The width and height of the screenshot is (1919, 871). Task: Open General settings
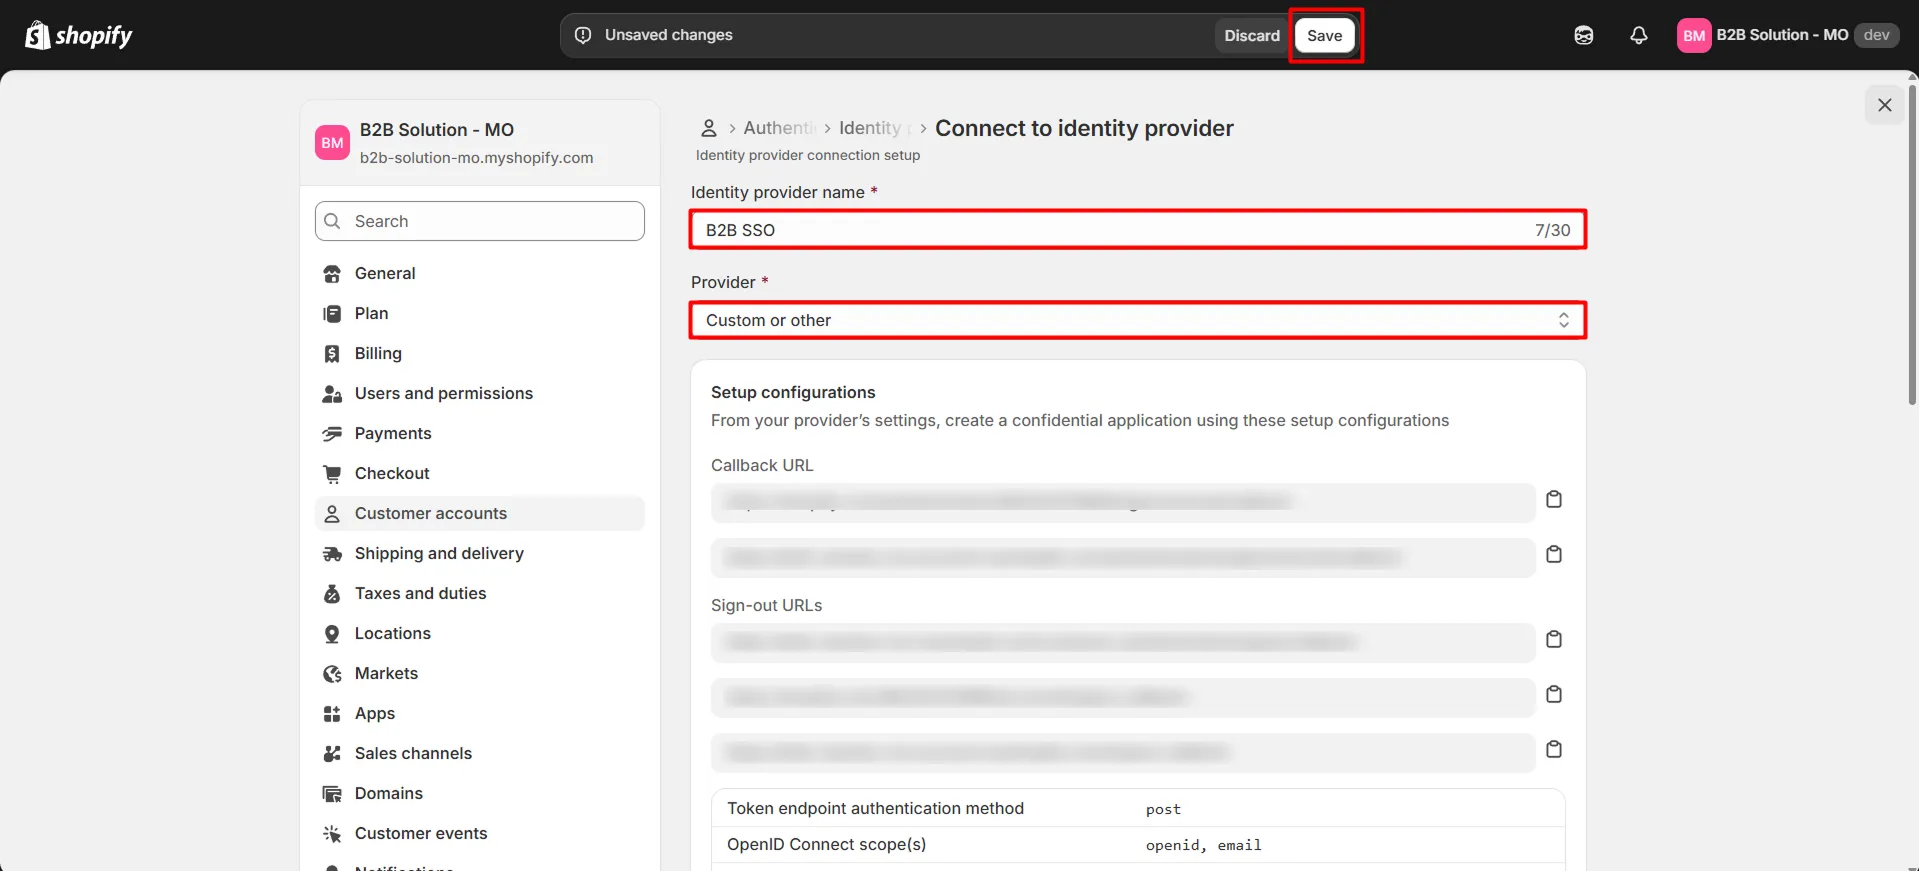tap(480, 273)
